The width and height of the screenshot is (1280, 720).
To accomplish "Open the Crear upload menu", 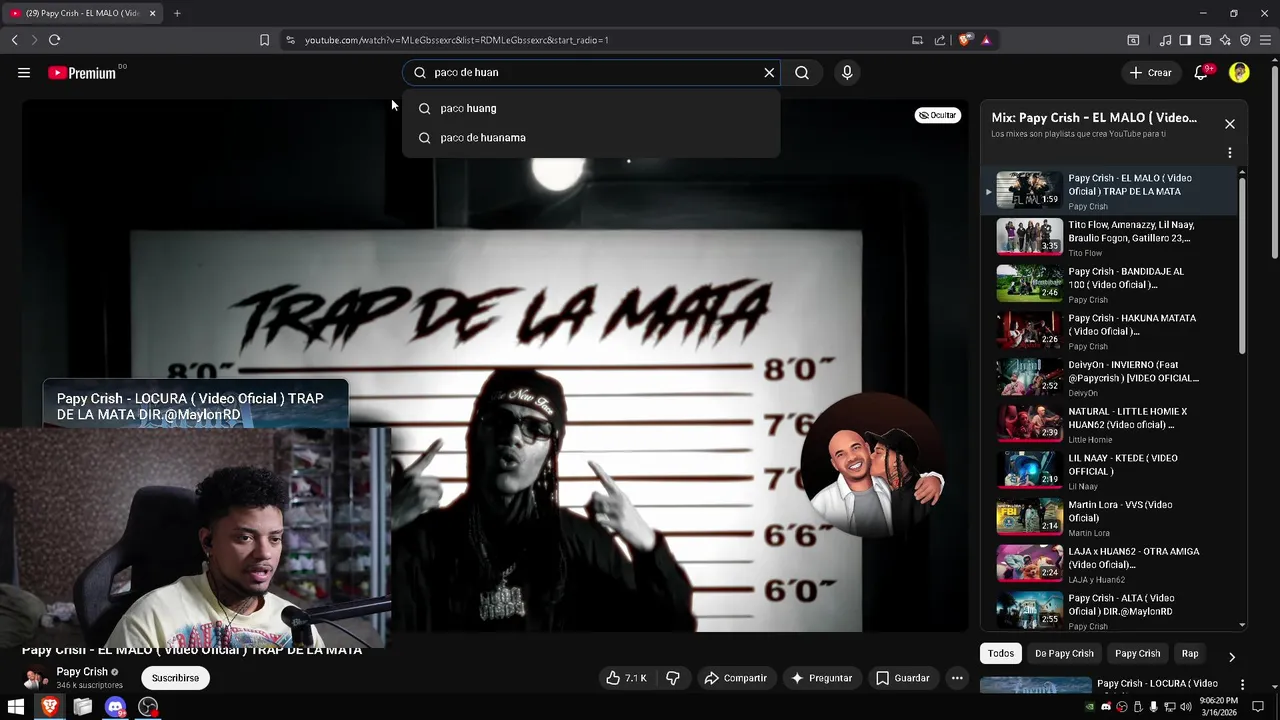I will point(1150,72).
